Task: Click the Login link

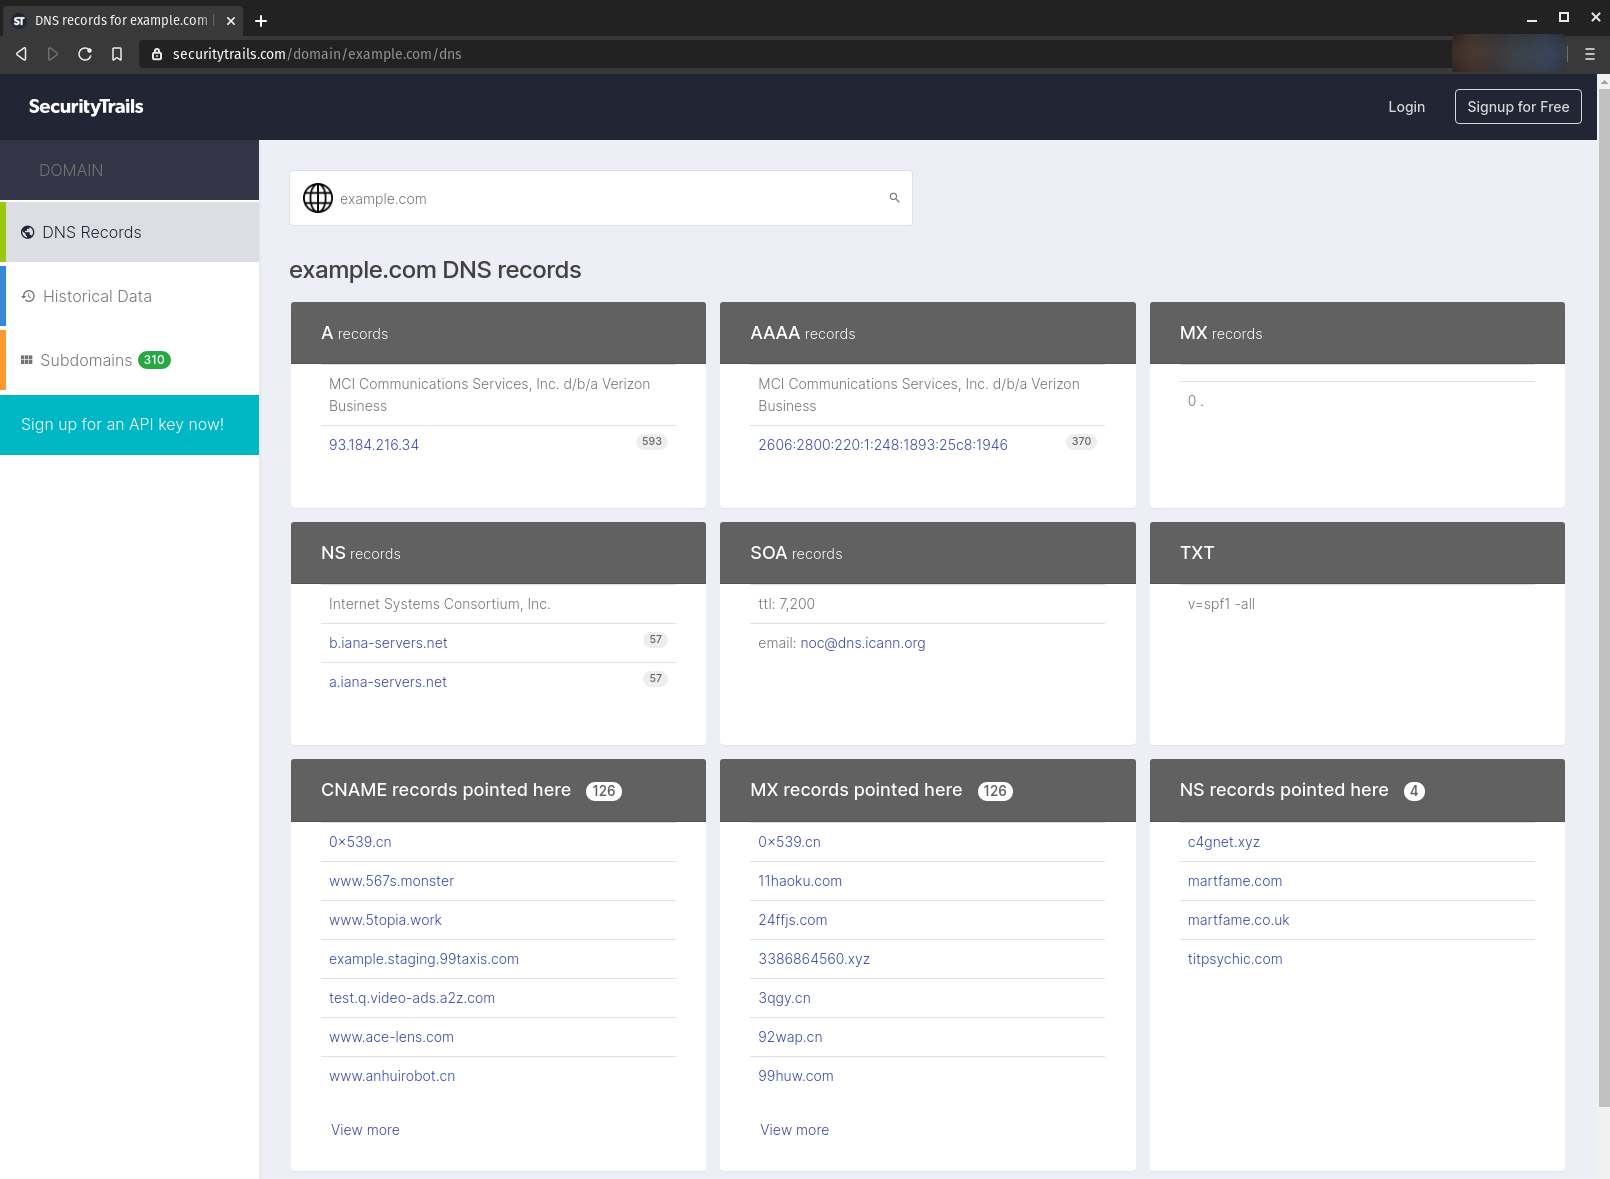Action: [1406, 107]
